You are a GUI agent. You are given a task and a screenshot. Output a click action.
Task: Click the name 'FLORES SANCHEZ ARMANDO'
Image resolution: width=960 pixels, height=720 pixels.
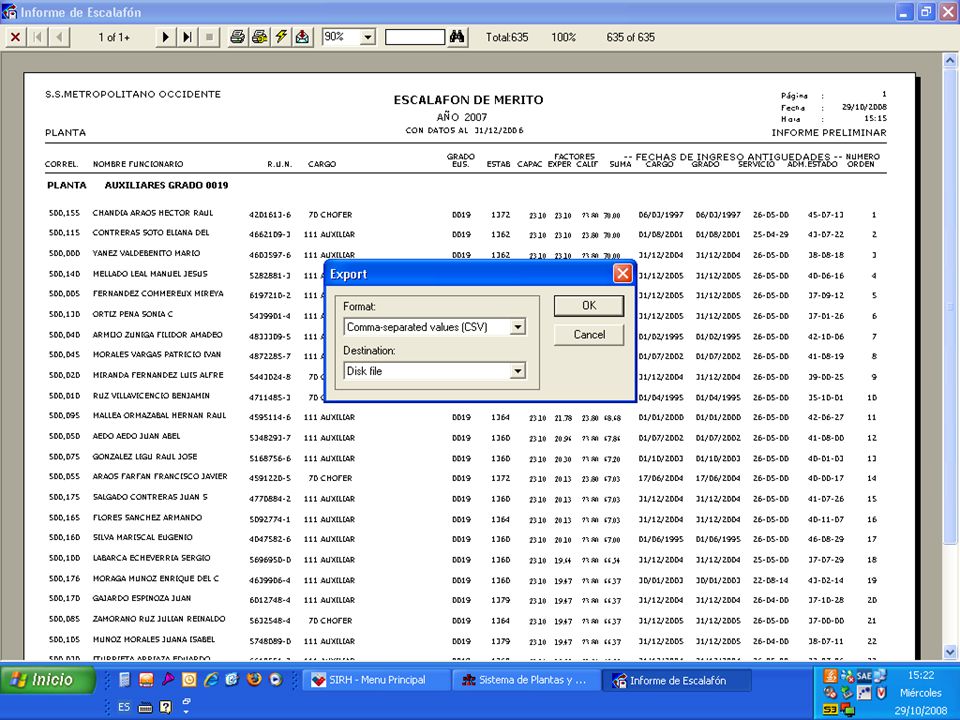[147, 517]
